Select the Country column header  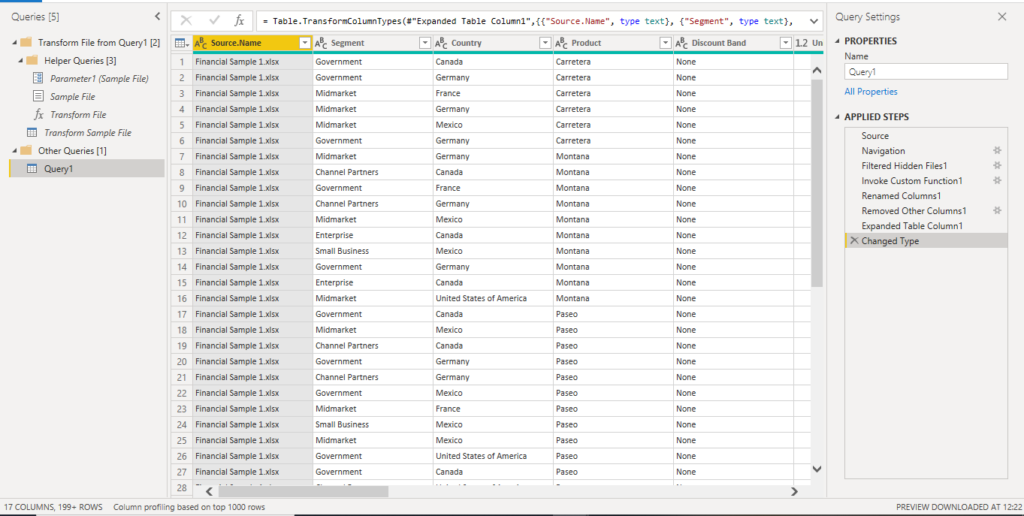pyautogui.click(x=493, y=44)
